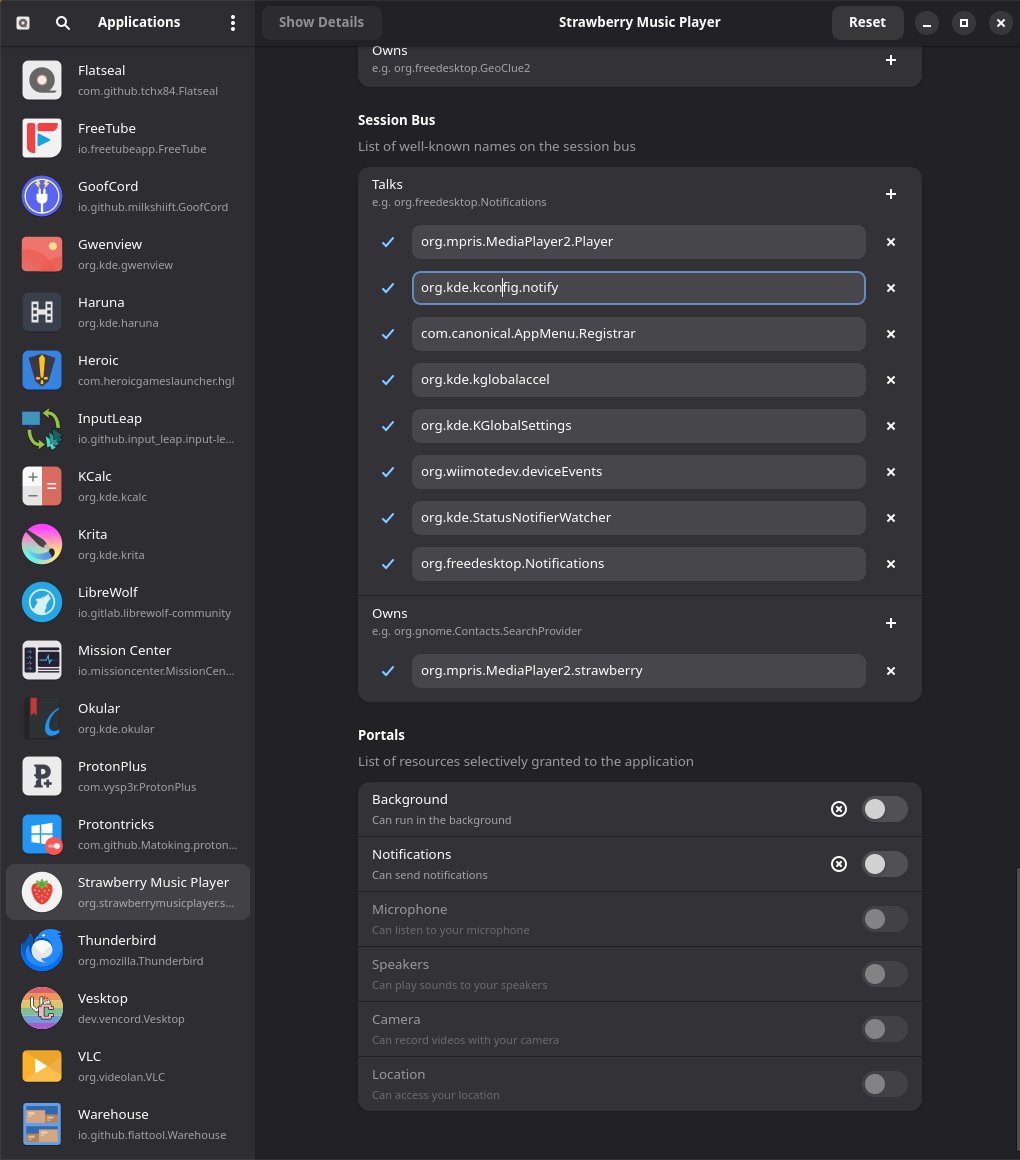Uncheck the com.canonical.AppMenu.Registrar checkmark
This screenshot has width=1020, height=1160.
pyautogui.click(x=388, y=334)
